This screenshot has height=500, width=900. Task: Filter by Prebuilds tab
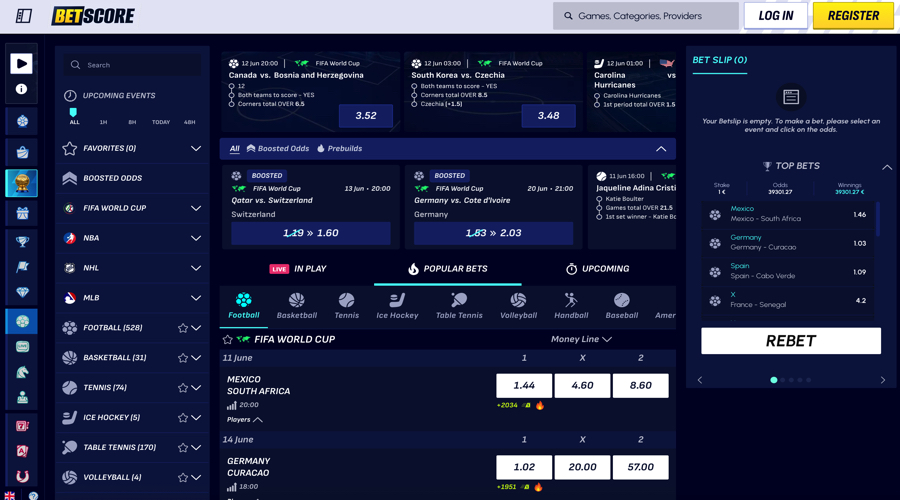tap(339, 149)
